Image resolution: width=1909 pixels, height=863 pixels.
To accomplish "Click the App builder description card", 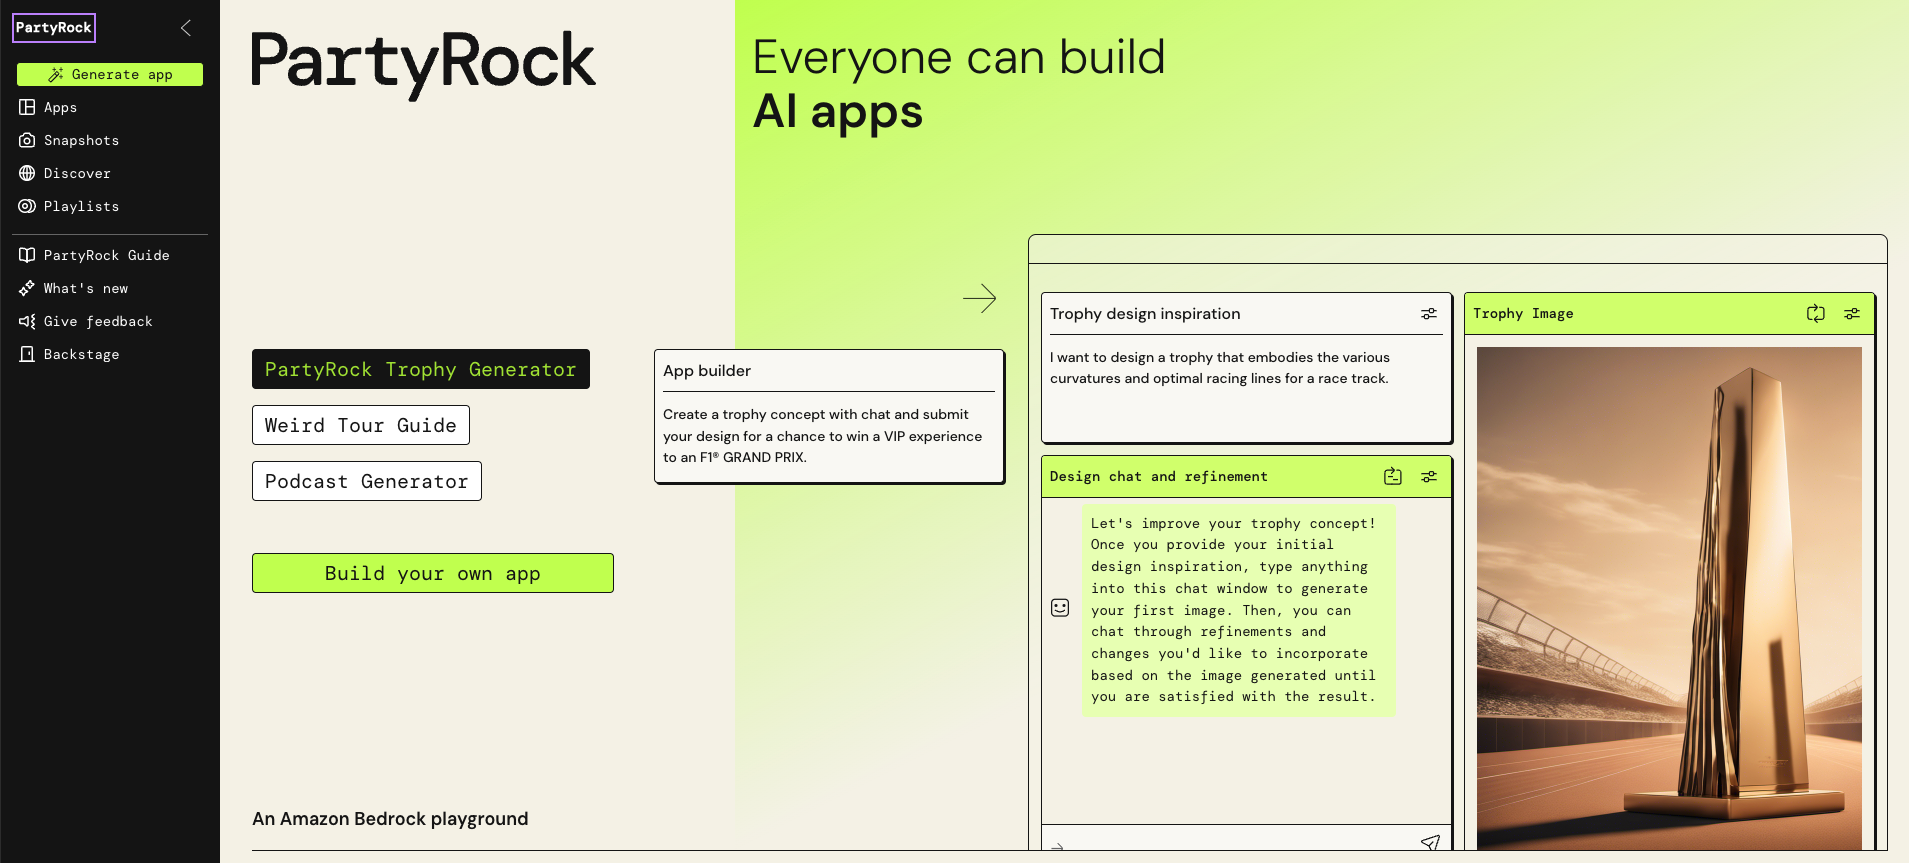I will 829,416.
